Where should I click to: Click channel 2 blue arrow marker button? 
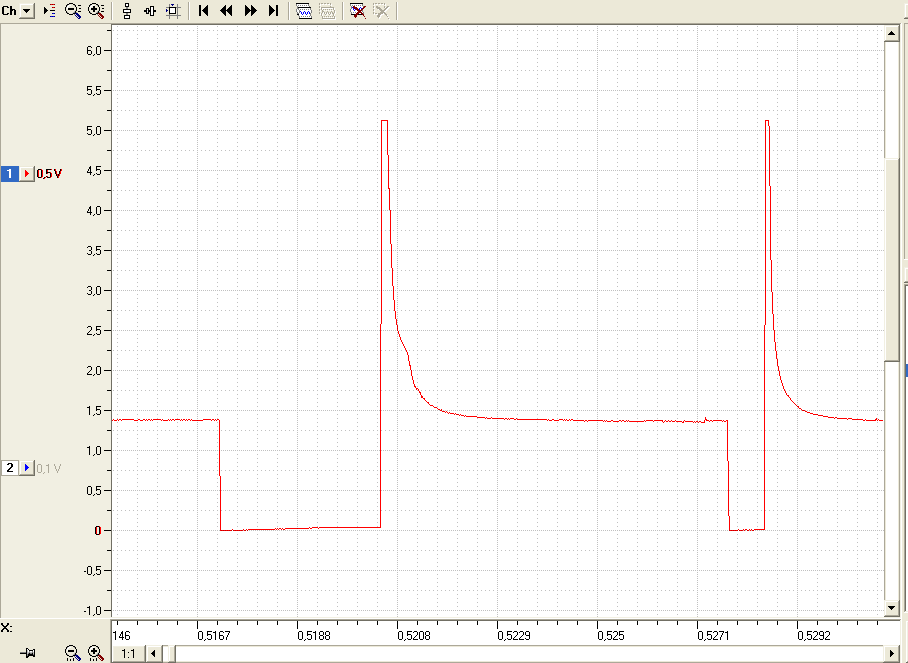click(27, 468)
